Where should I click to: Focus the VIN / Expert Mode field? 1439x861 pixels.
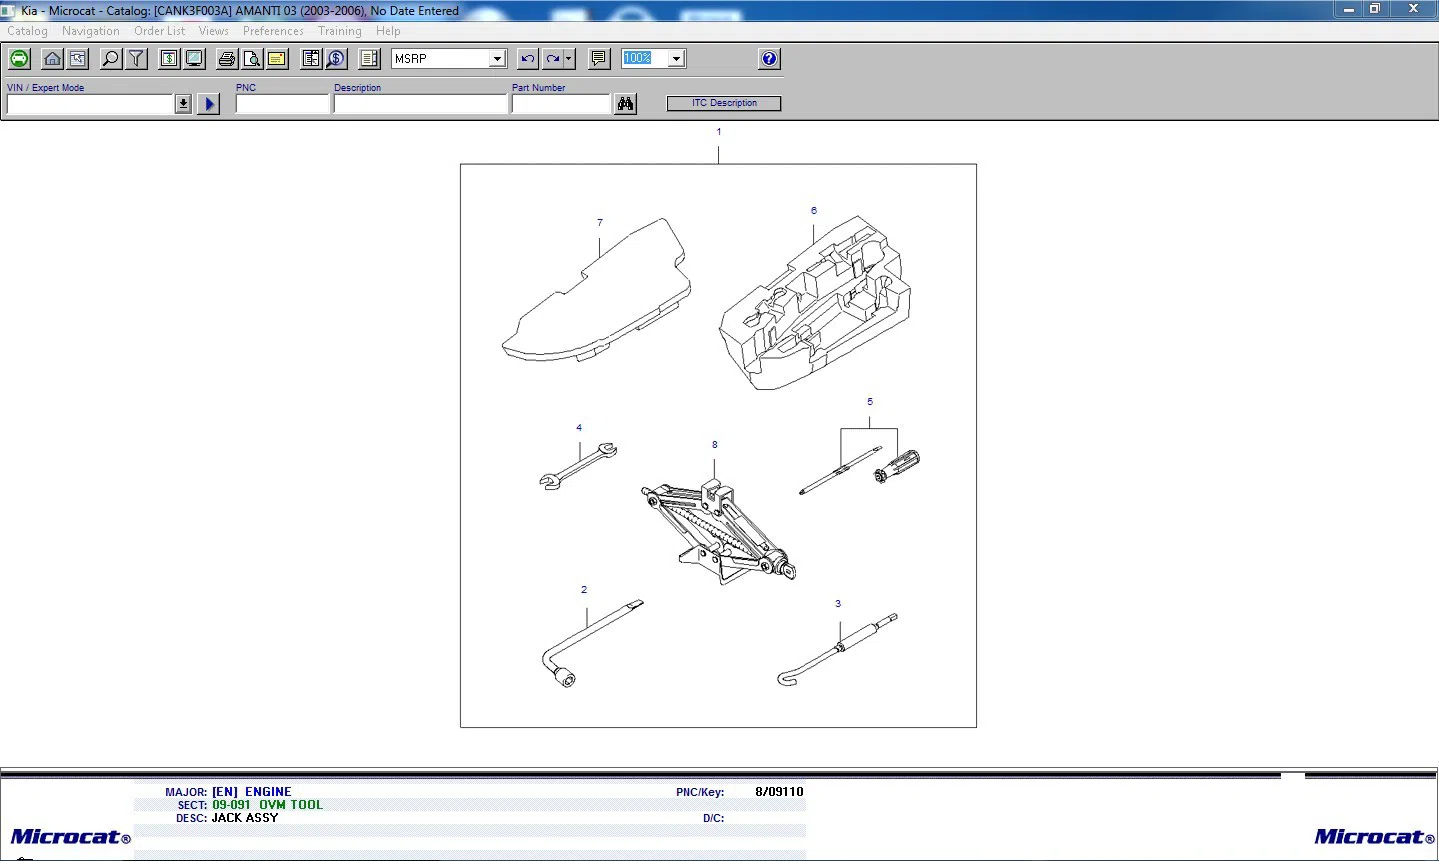click(x=90, y=104)
